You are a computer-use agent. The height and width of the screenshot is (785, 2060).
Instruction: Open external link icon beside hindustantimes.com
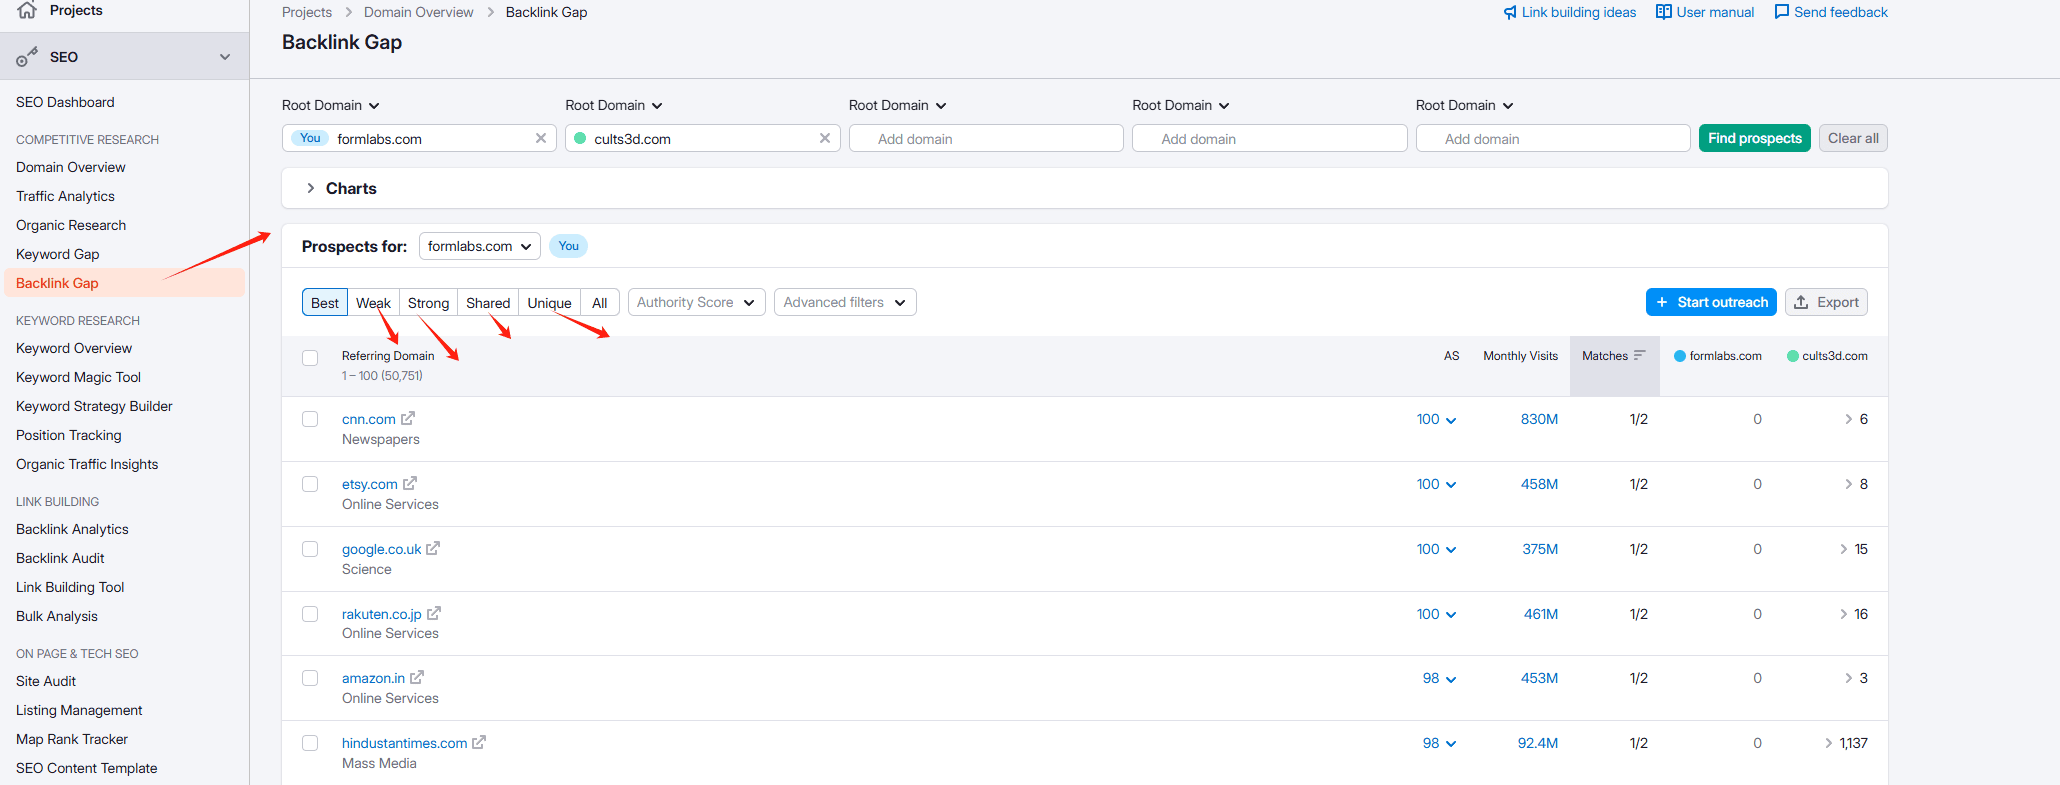[x=479, y=742]
